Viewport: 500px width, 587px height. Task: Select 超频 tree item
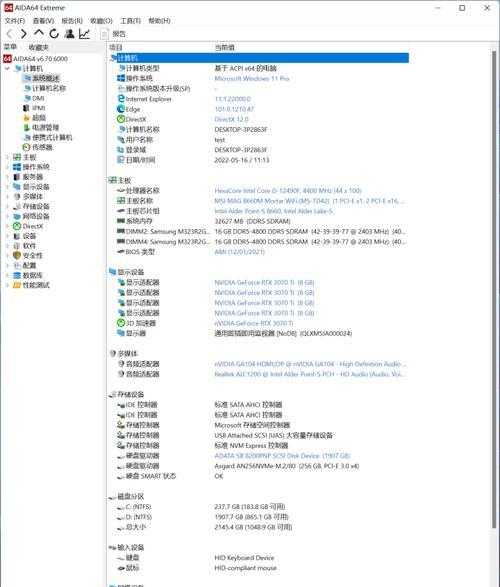click(x=34, y=118)
